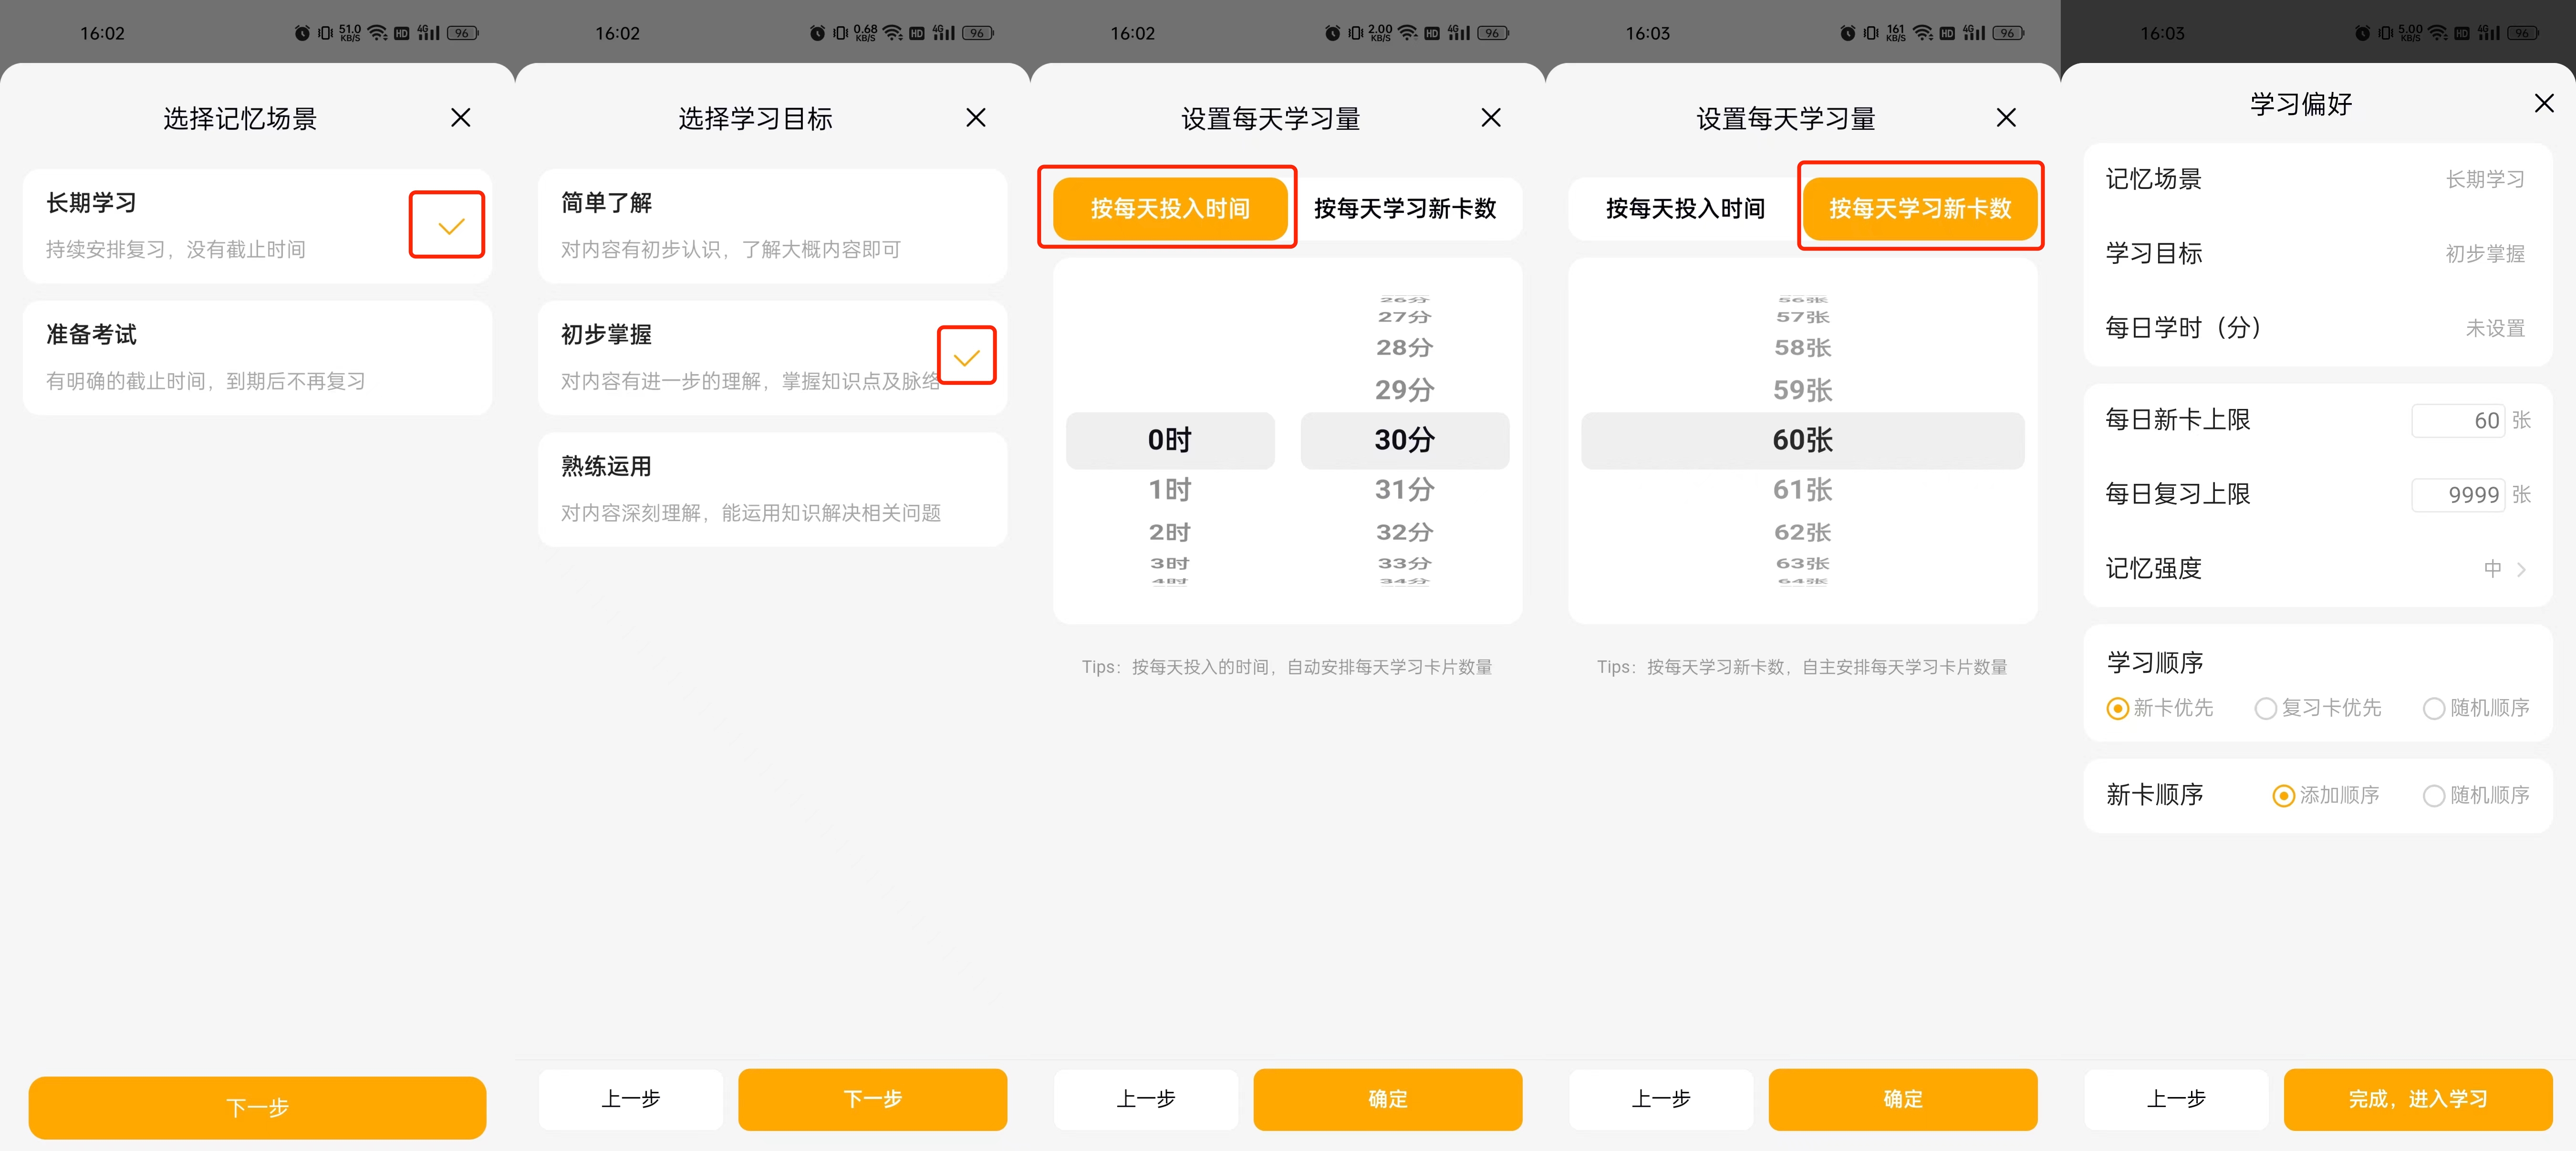
Task: Pick 2时 in the hour picker
Action: pyautogui.click(x=1169, y=532)
